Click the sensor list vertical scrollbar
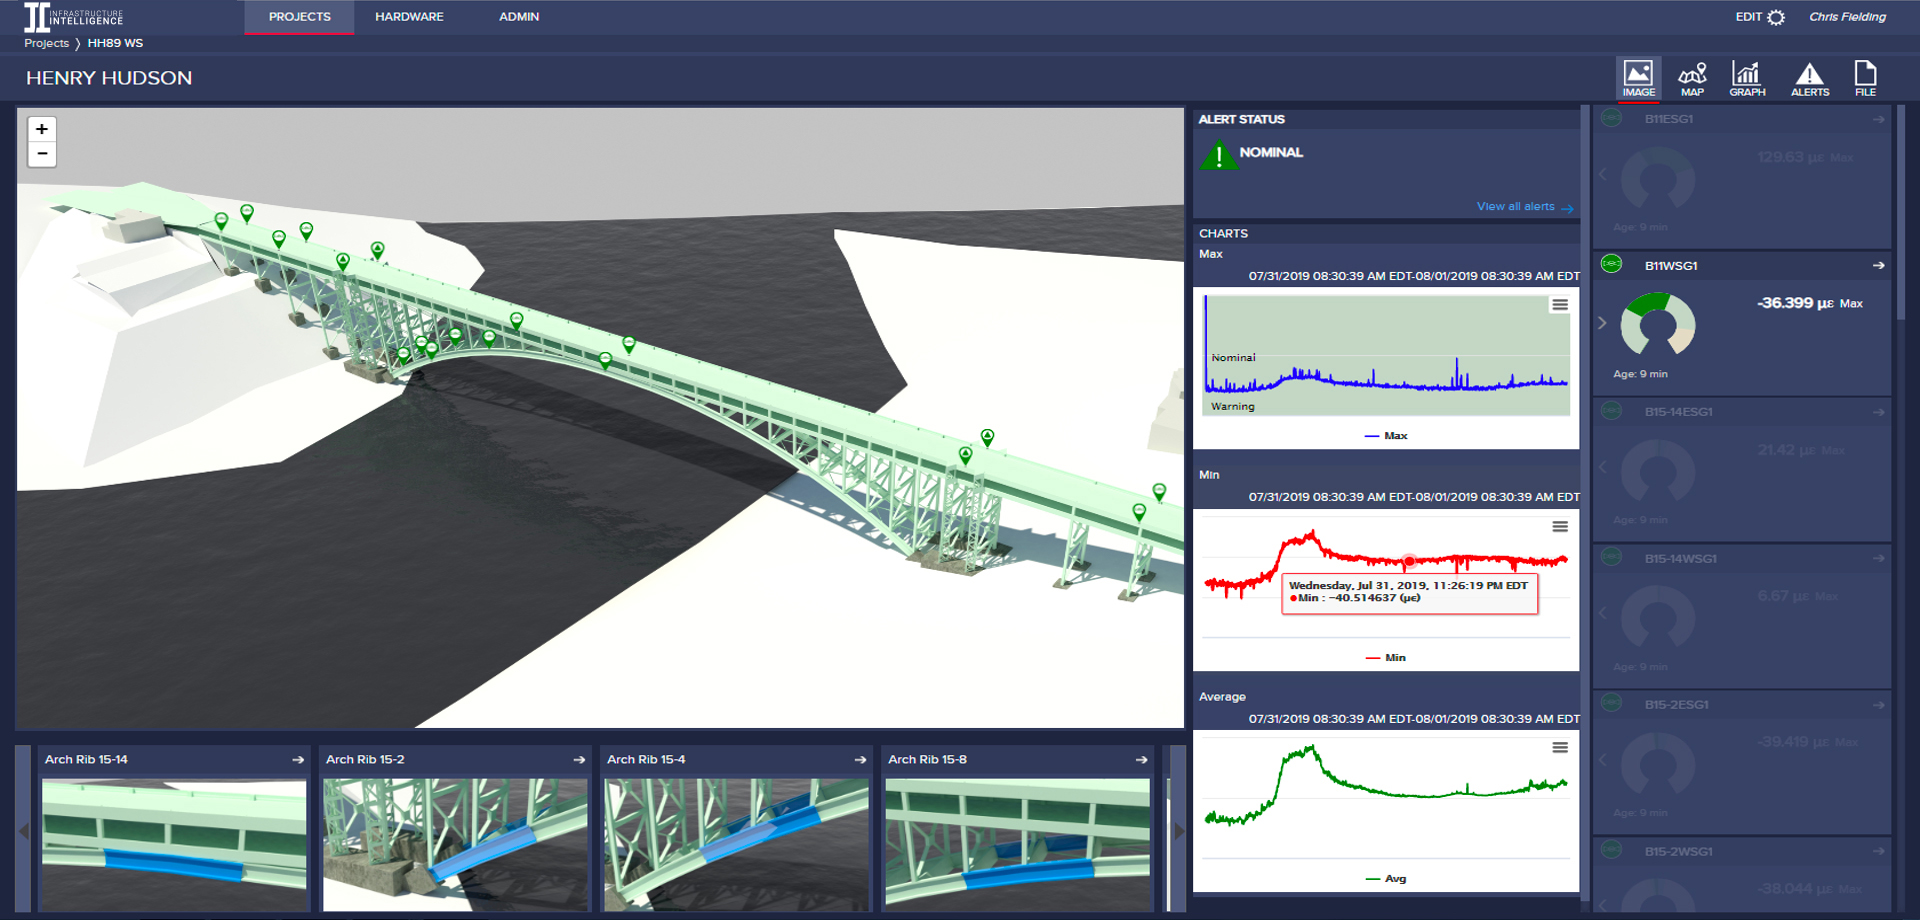The image size is (1920, 920). click(x=1901, y=215)
